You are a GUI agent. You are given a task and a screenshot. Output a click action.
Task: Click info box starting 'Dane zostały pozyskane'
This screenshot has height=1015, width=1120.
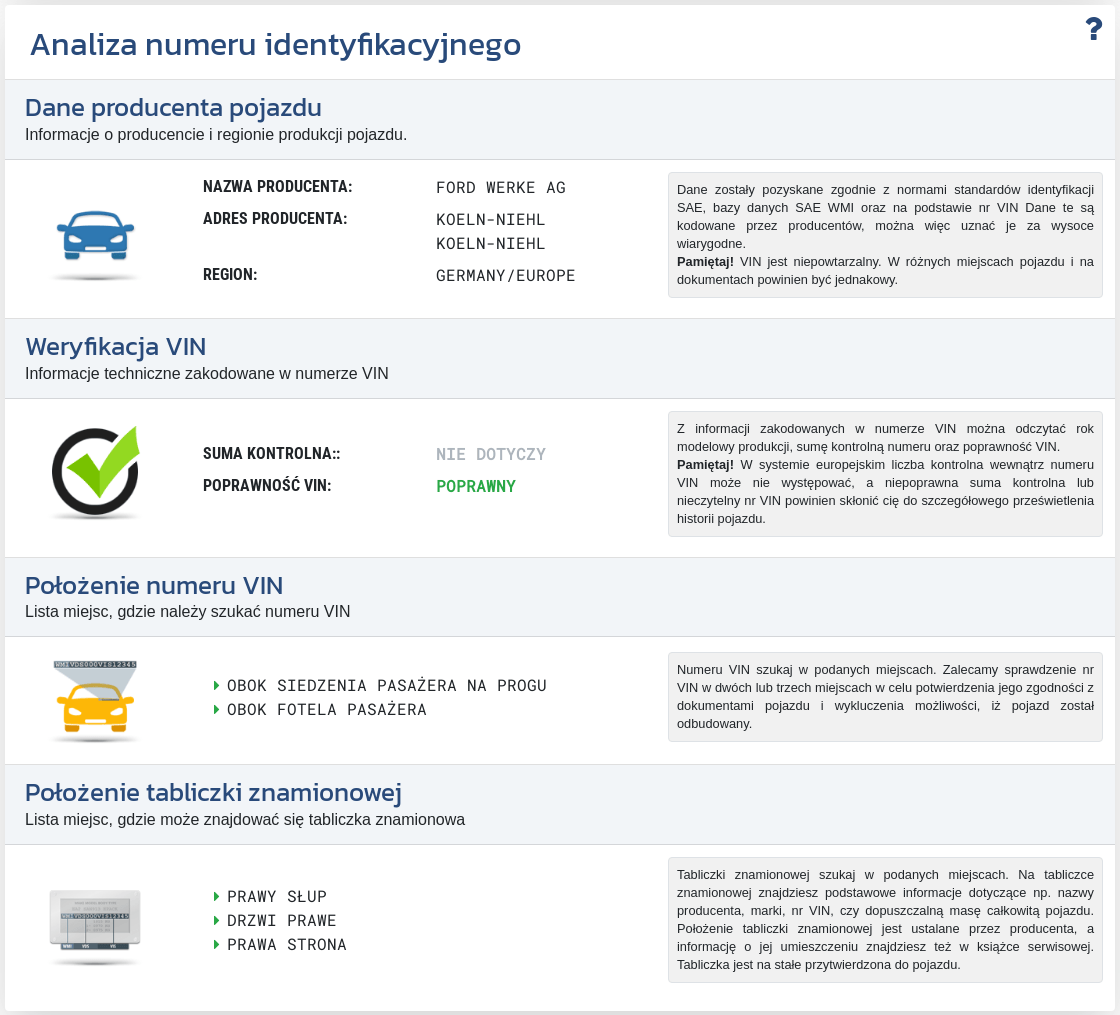885,235
